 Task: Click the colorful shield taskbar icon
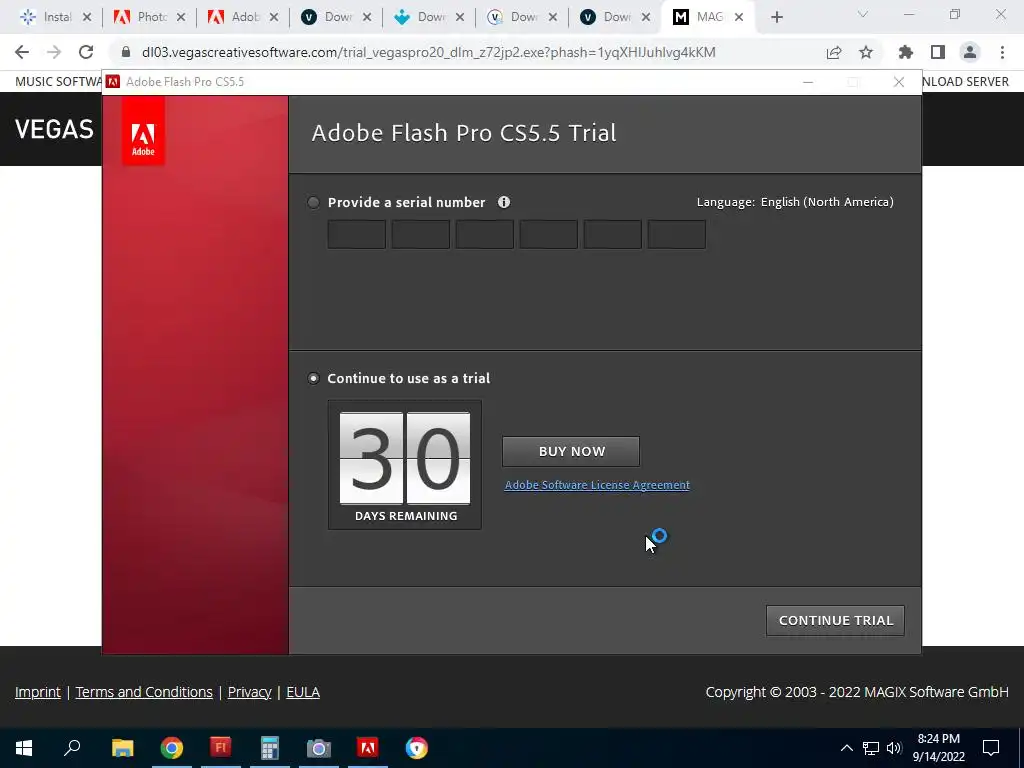(417, 748)
